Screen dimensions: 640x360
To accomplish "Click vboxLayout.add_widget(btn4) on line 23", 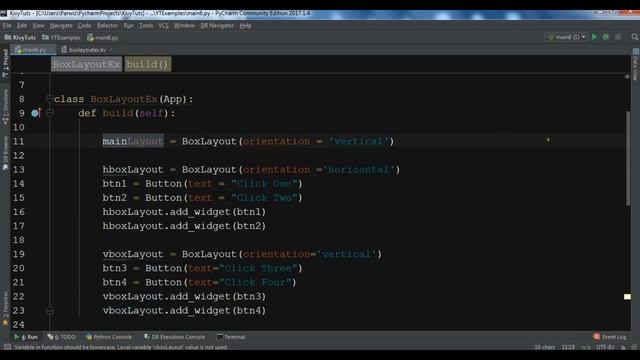I will click(x=184, y=311).
